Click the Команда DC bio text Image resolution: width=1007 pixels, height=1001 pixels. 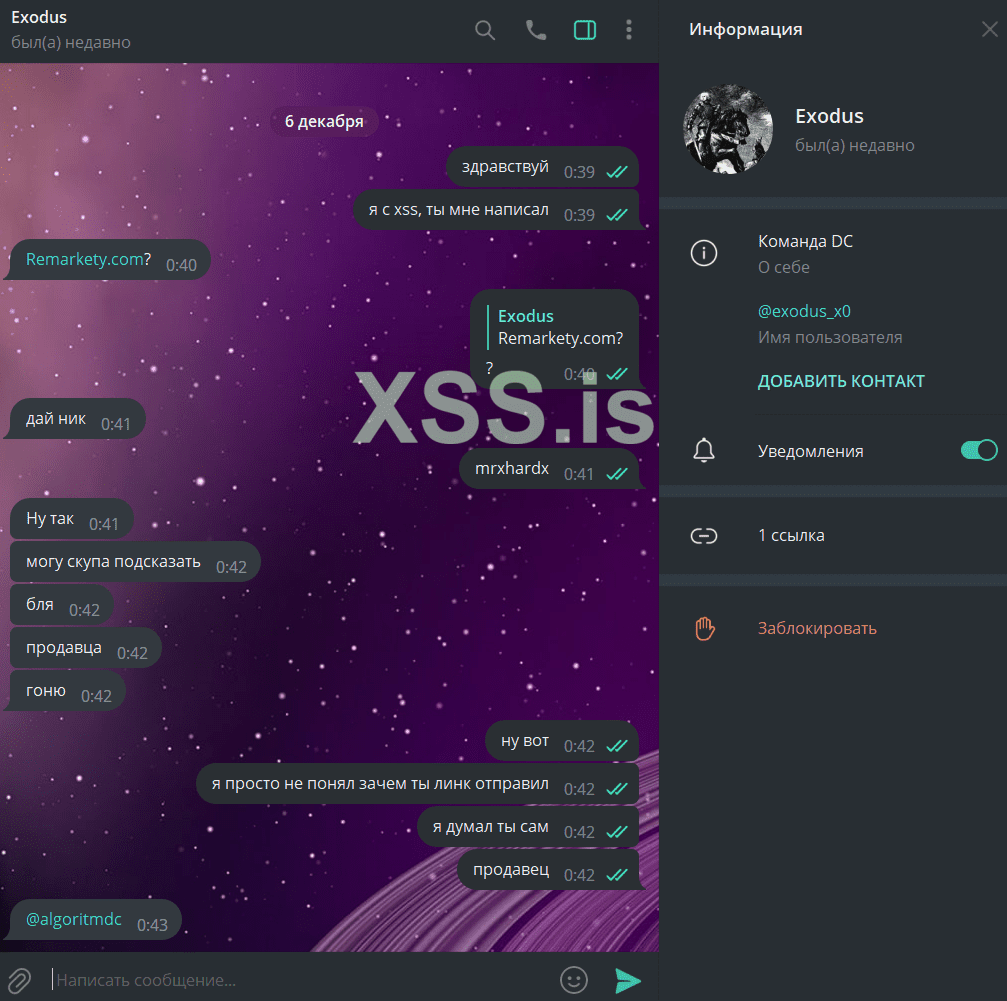click(805, 241)
